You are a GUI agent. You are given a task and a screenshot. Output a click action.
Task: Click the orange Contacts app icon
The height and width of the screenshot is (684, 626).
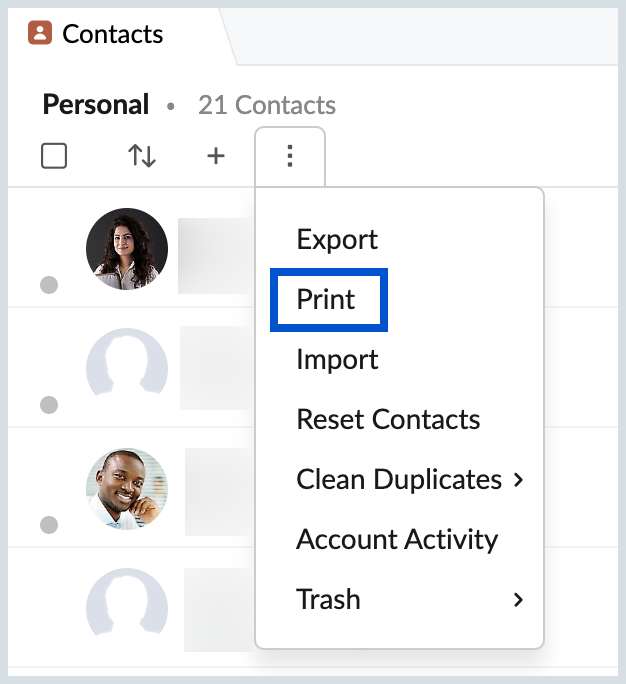click(40, 33)
